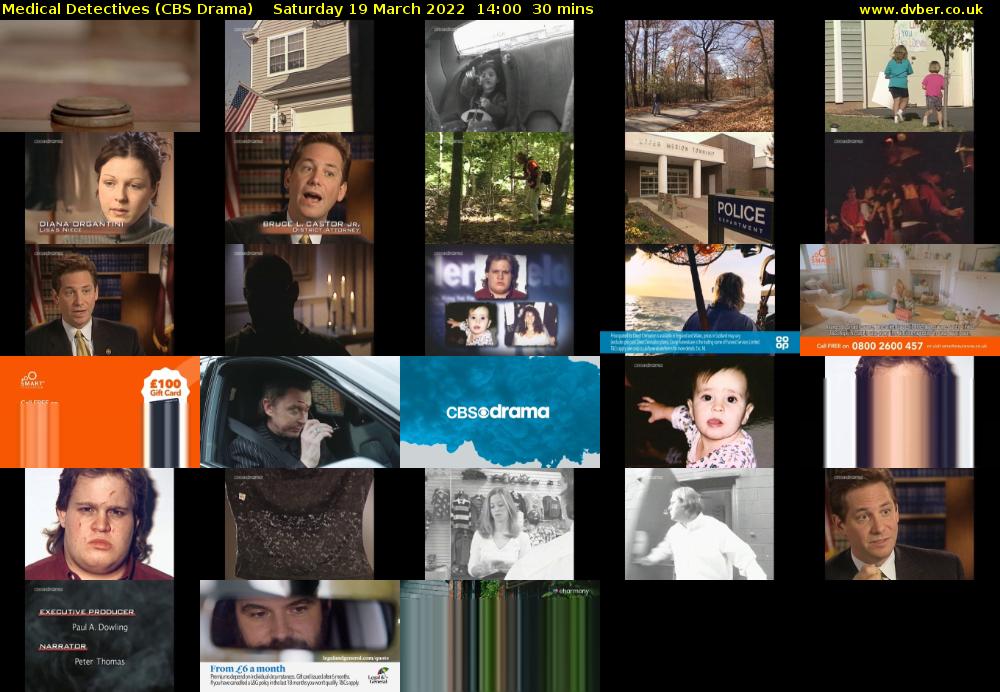Open the CBS Drama logo thumbnail
Image resolution: width=1000 pixels, height=692 pixels.
coord(499,412)
